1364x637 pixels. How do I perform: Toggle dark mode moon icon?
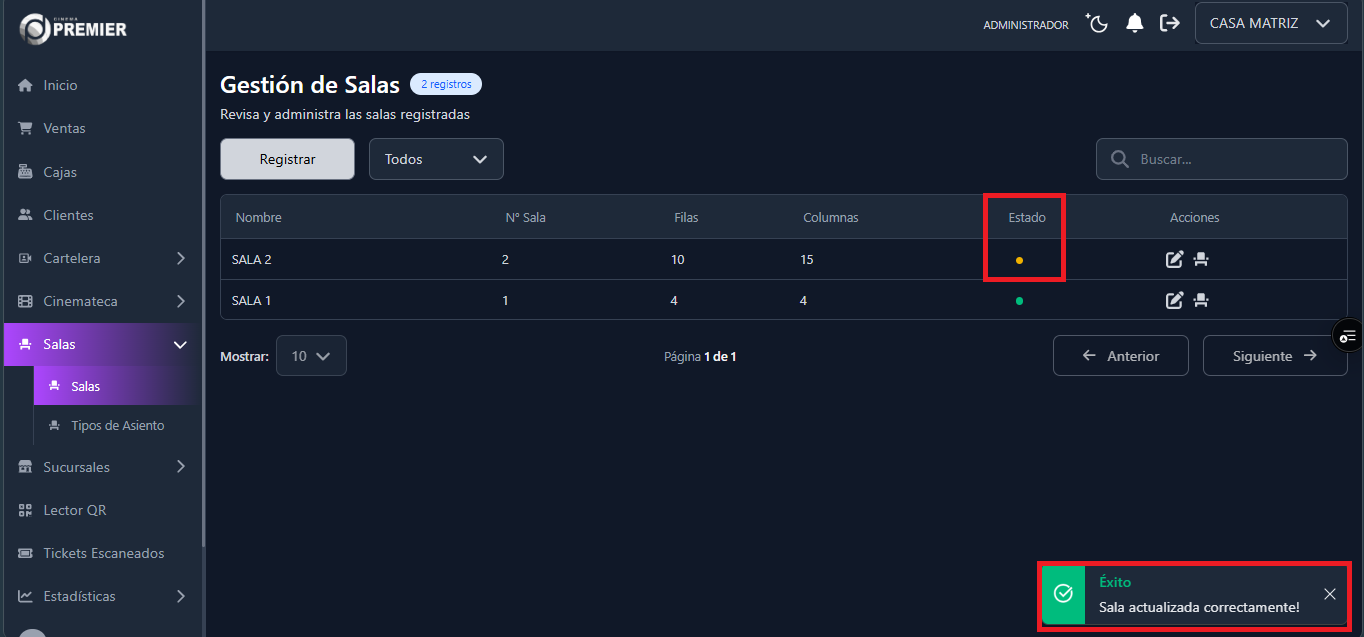pos(1098,24)
